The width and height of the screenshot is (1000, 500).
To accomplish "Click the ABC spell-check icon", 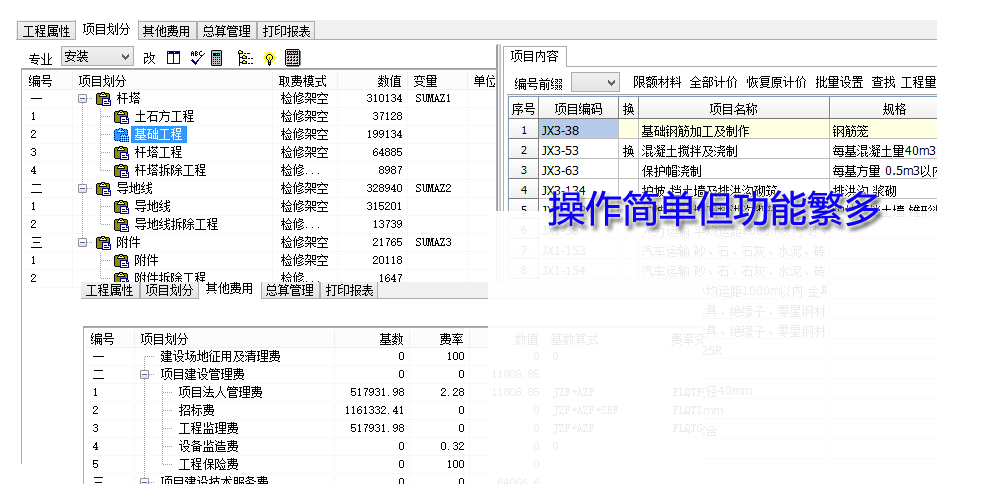I will pyautogui.click(x=197, y=58).
